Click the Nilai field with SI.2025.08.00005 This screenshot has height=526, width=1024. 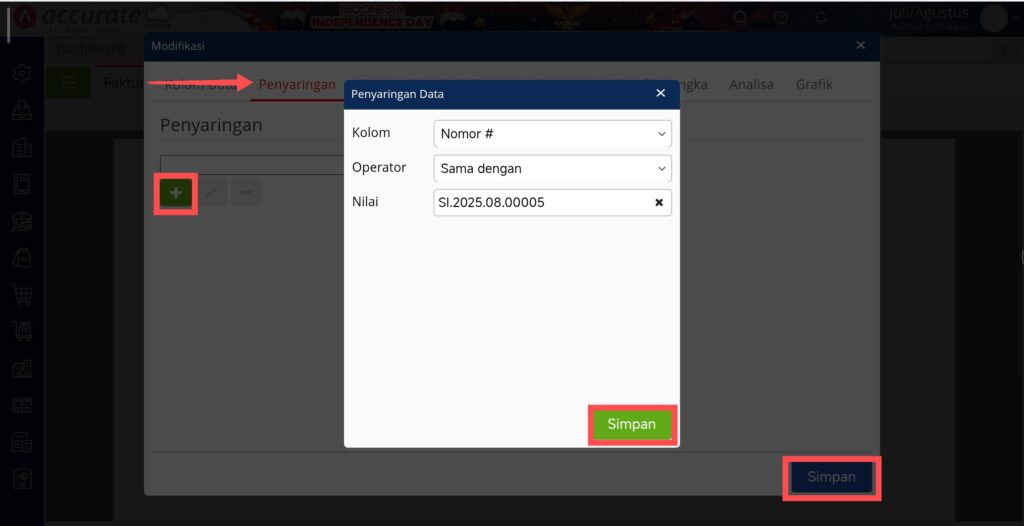click(x=552, y=203)
